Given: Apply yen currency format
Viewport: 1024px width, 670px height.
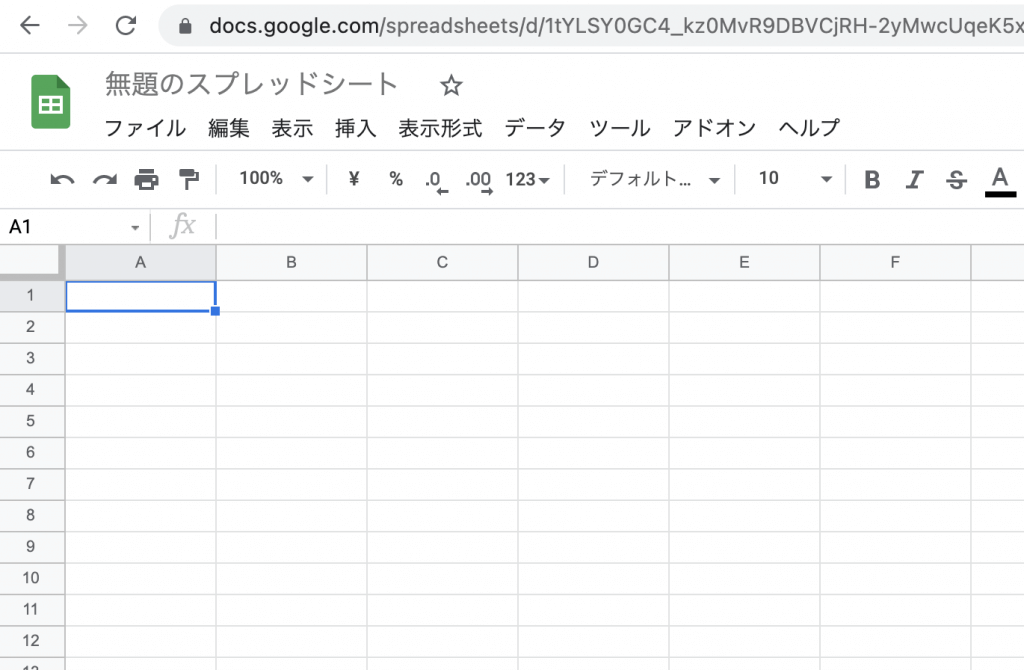Looking at the screenshot, I should point(354,179).
